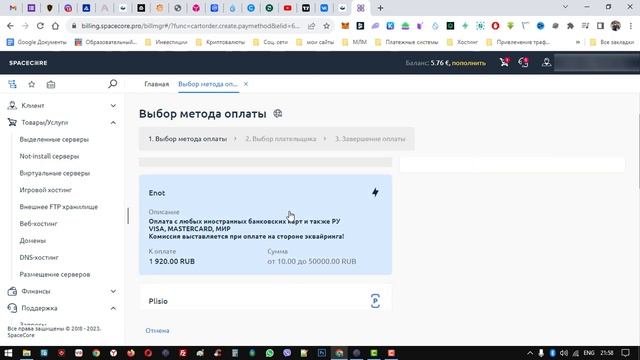Click the пополнить balance link

coord(469,63)
